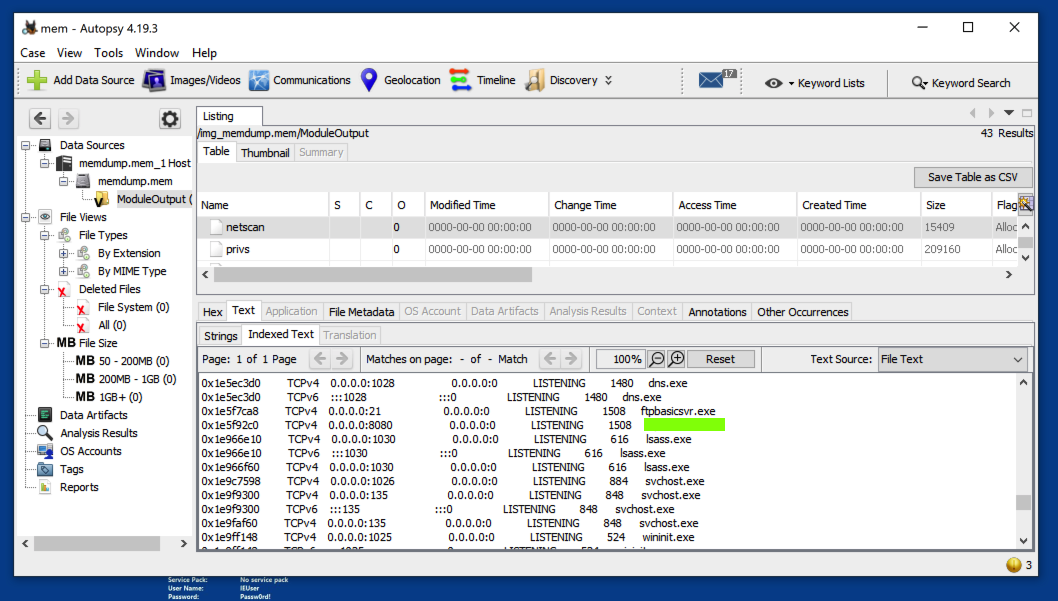This screenshot has height=601, width=1058.
Task: Open the Text Source combo box
Action: tap(951, 359)
